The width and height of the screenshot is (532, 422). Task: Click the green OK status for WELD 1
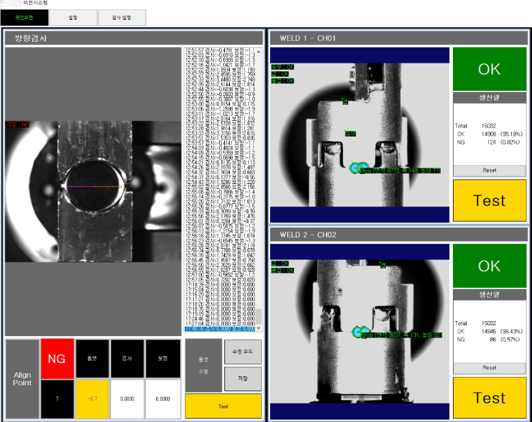[489, 69]
